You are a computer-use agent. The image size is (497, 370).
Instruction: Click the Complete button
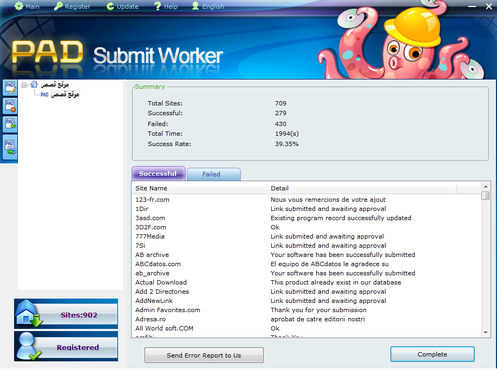point(432,354)
